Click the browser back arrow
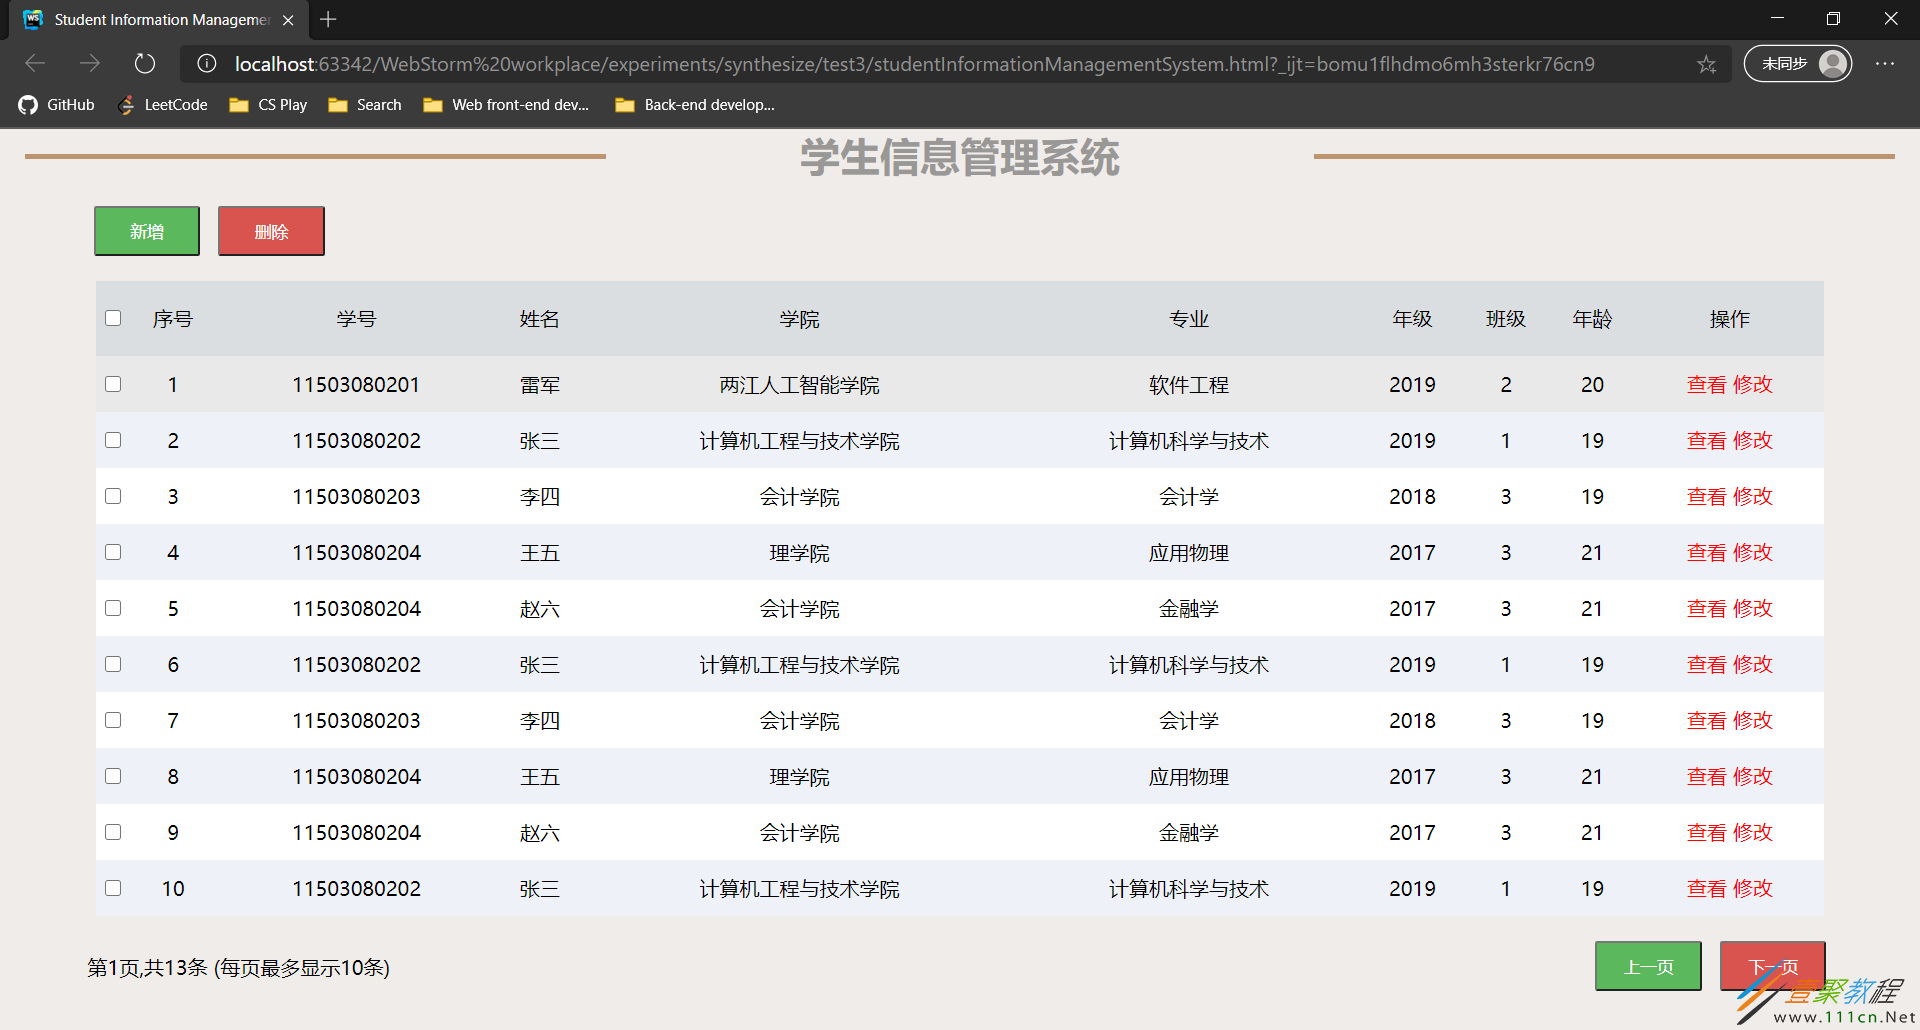The image size is (1920, 1030). [35, 63]
